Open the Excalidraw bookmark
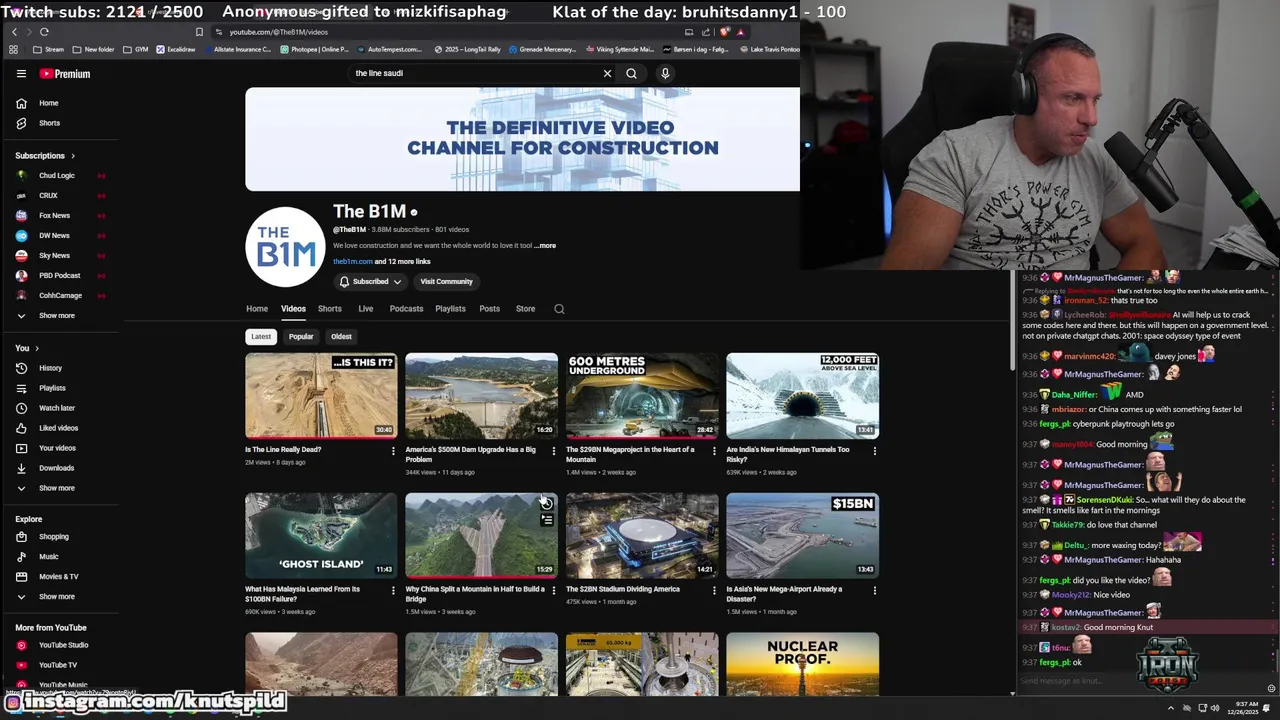The height and width of the screenshot is (720, 1280). 175,49
